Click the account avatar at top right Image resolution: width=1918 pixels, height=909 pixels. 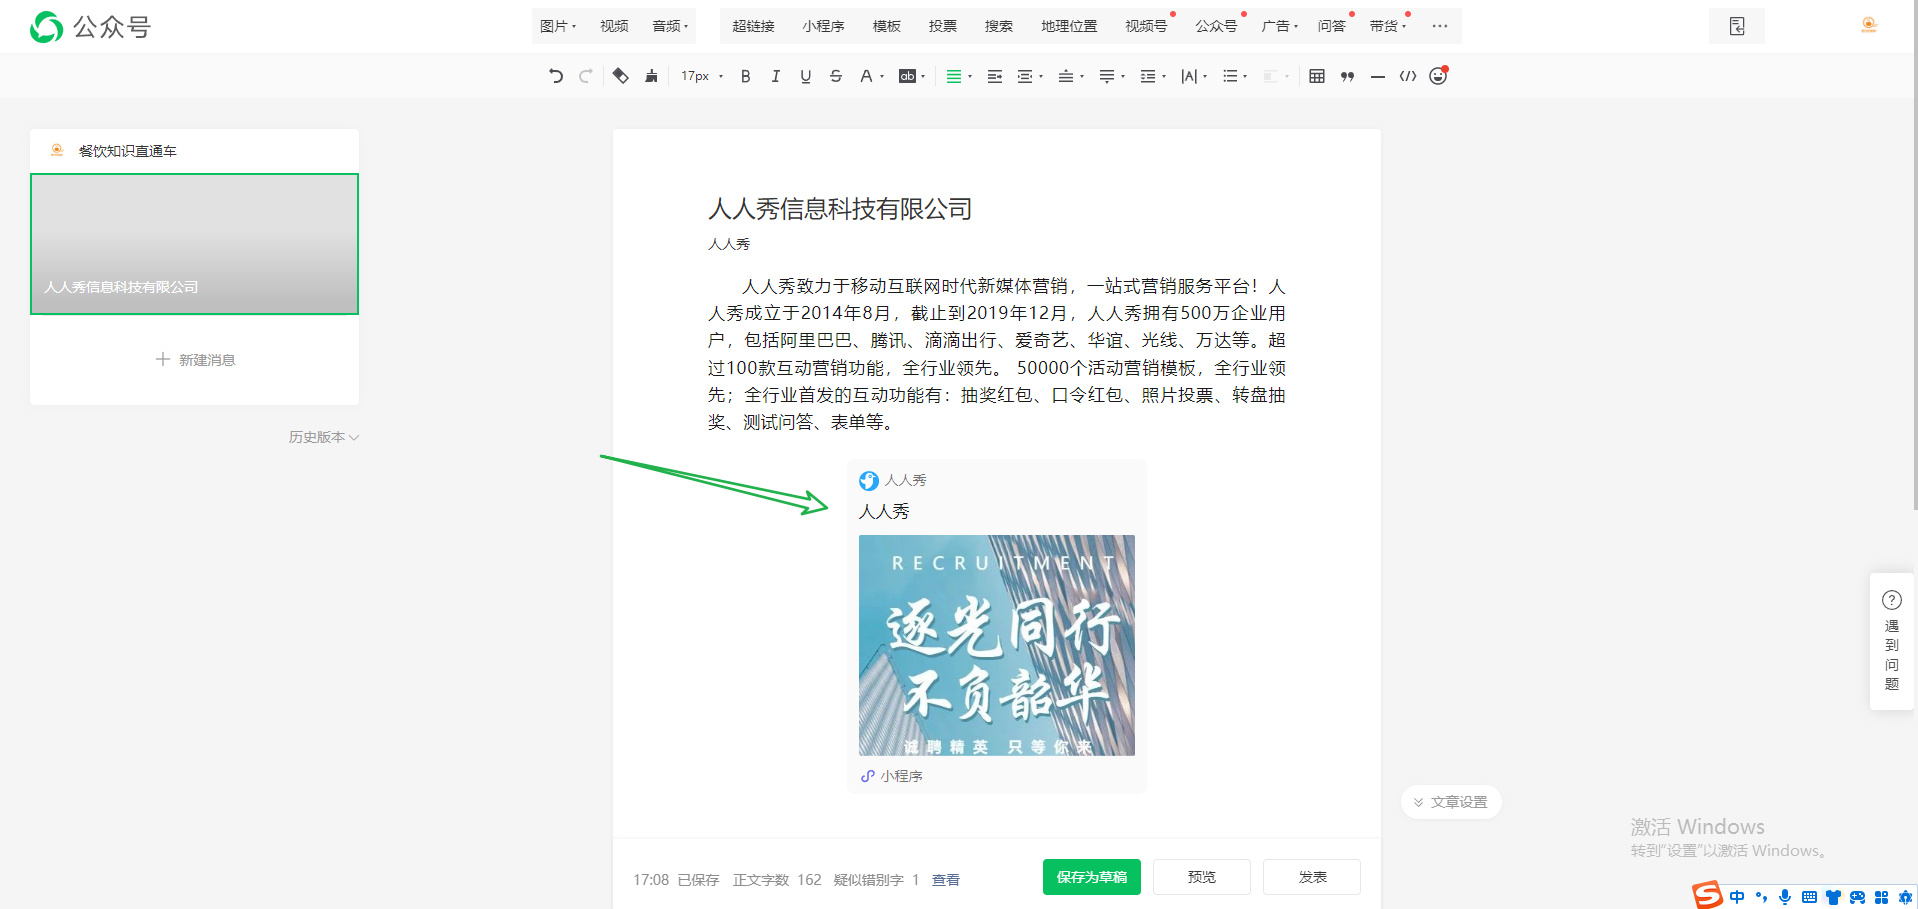[1868, 26]
